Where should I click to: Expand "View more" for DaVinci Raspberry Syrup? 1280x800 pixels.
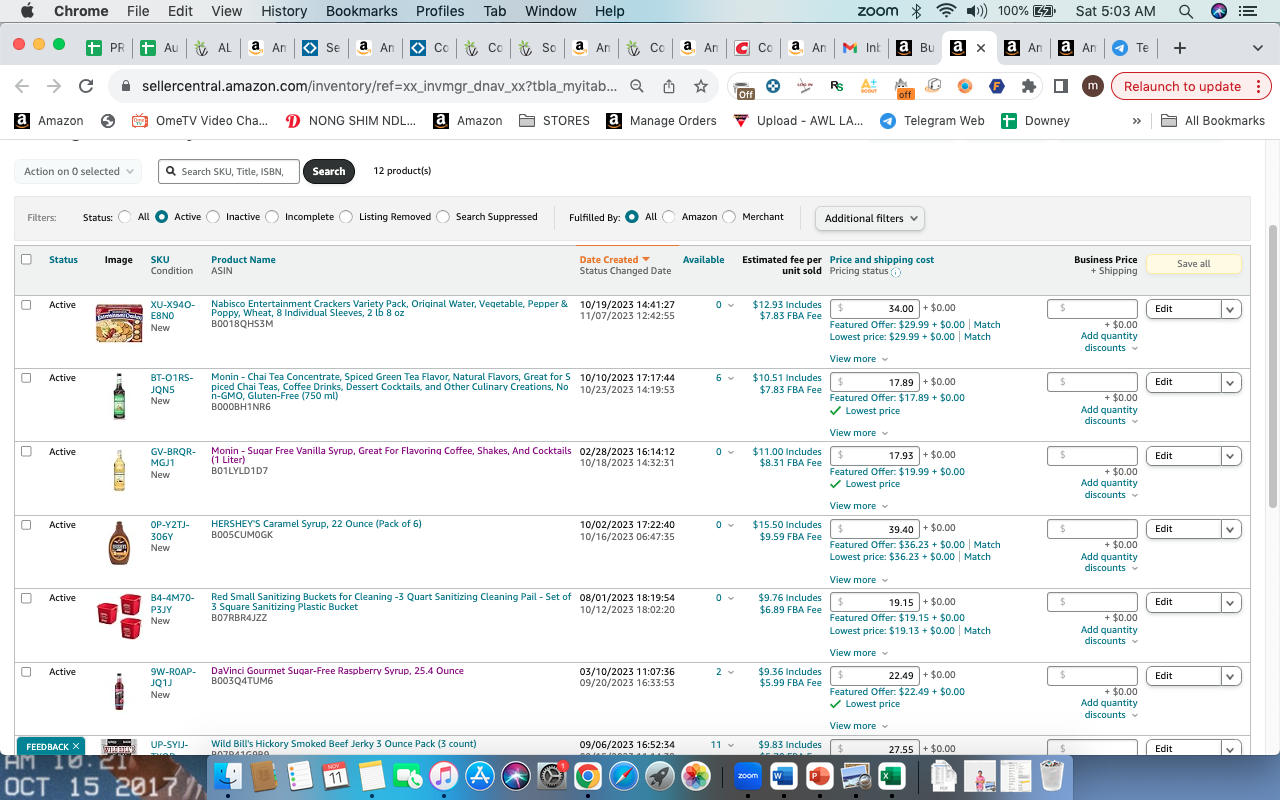[x=858, y=726]
